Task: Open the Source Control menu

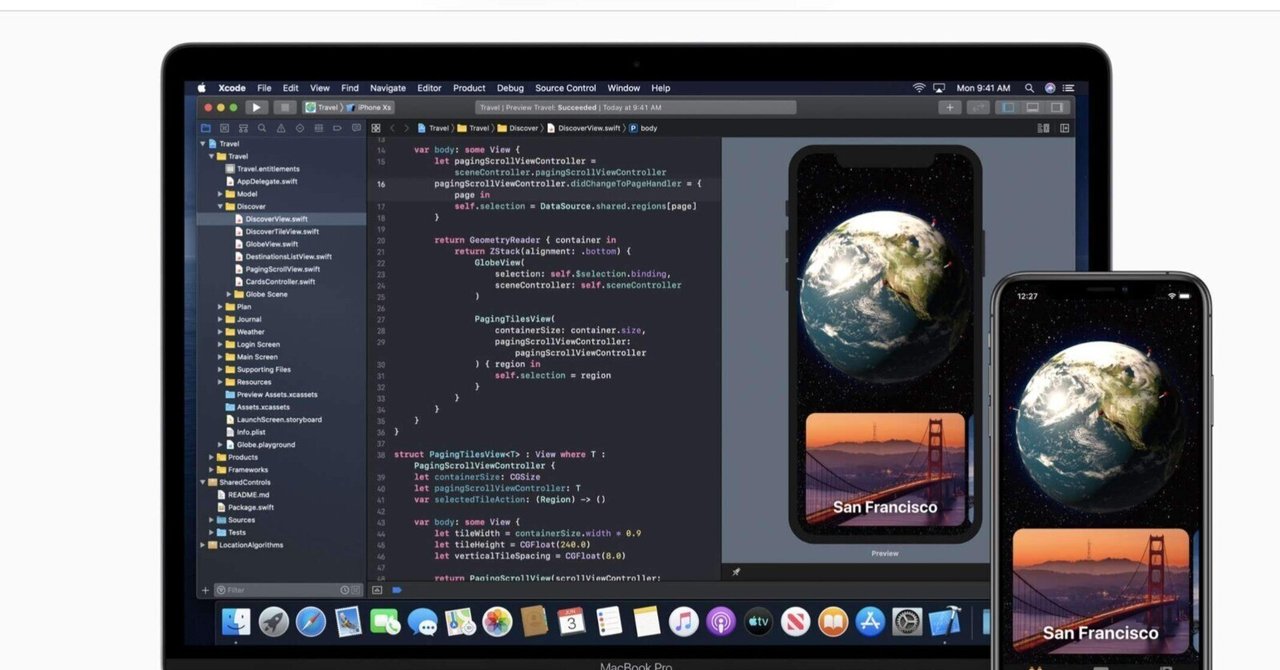Action: click(x=565, y=88)
